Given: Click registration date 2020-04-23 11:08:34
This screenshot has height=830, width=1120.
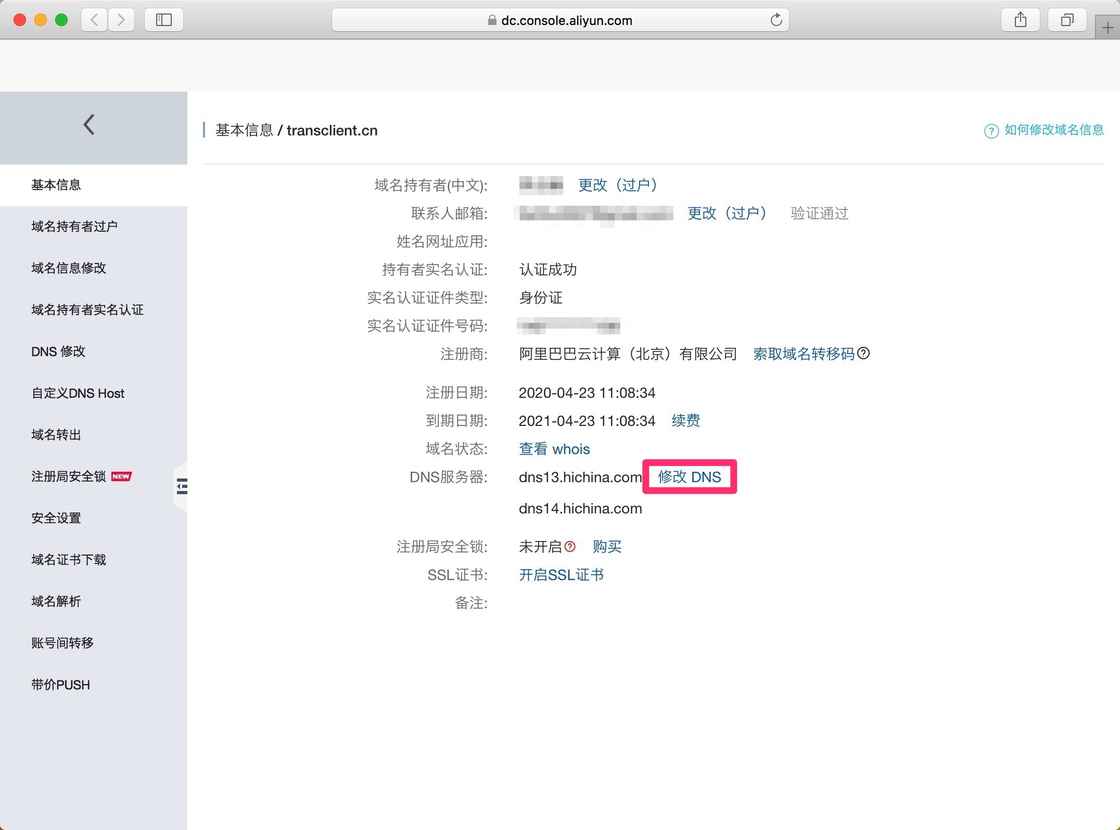Looking at the screenshot, I should (587, 393).
